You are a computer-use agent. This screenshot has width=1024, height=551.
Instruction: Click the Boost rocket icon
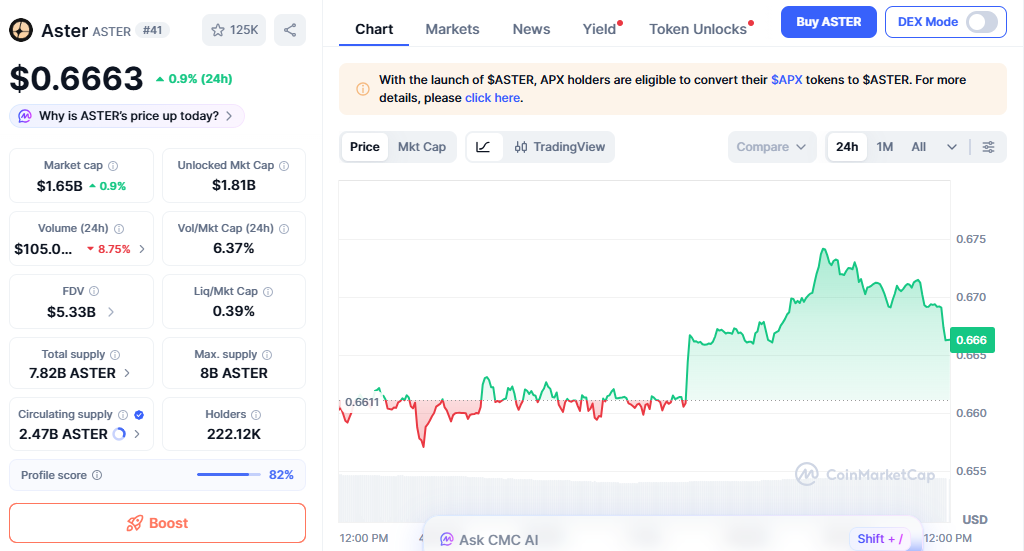pos(135,523)
